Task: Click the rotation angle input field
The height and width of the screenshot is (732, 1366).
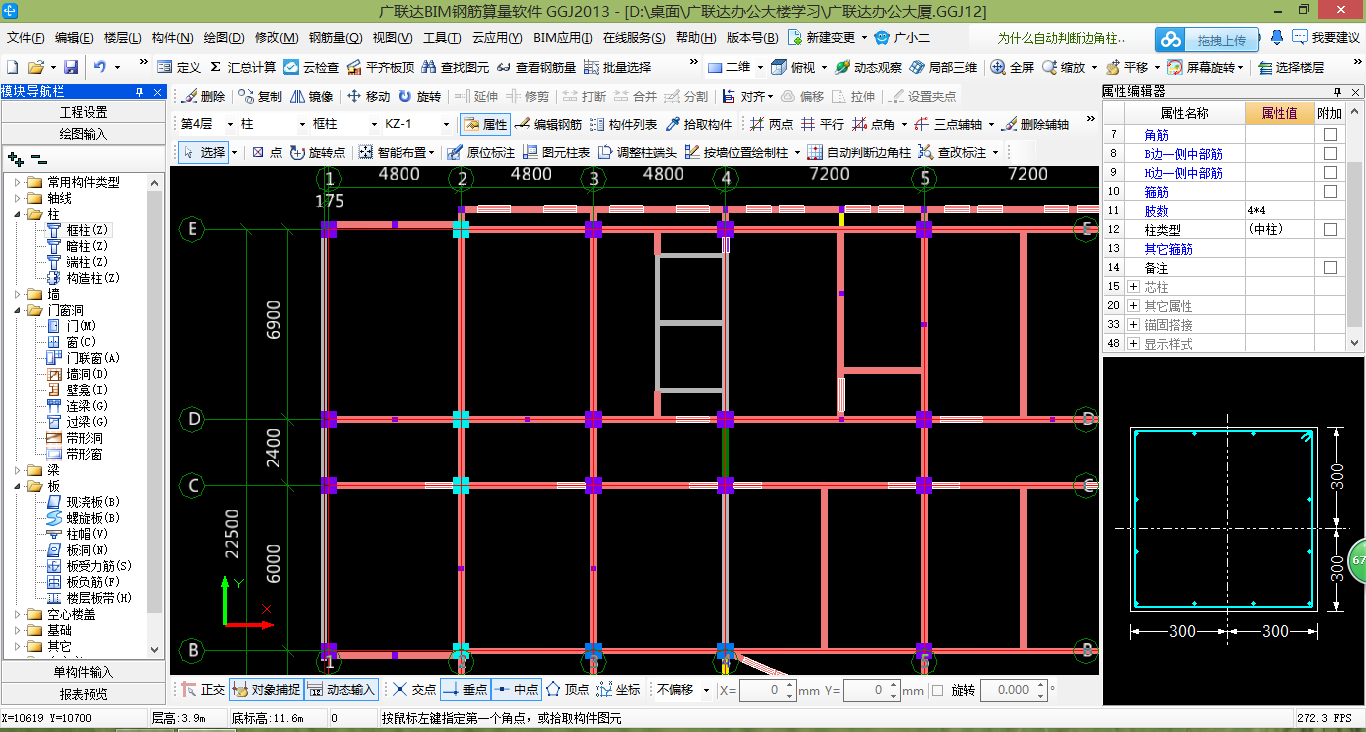Action: coord(1013,690)
